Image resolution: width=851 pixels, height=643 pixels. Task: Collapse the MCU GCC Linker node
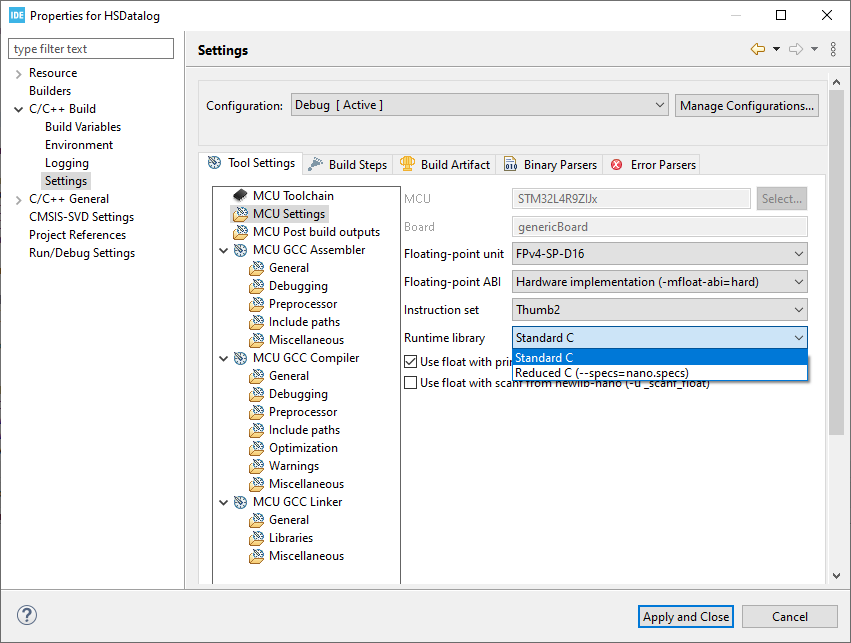click(x=223, y=502)
